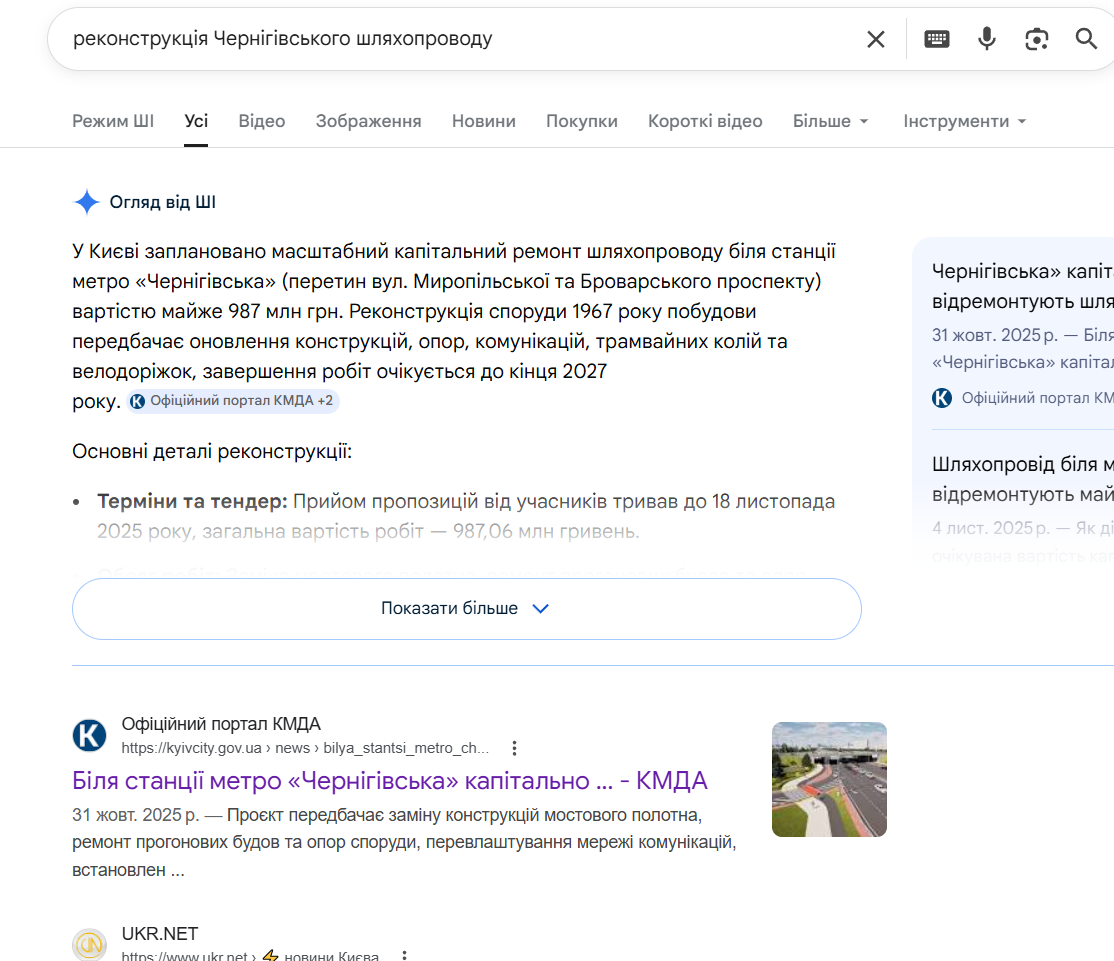Open the «Чернігівська» капітально КМДА result link

[389, 780]
